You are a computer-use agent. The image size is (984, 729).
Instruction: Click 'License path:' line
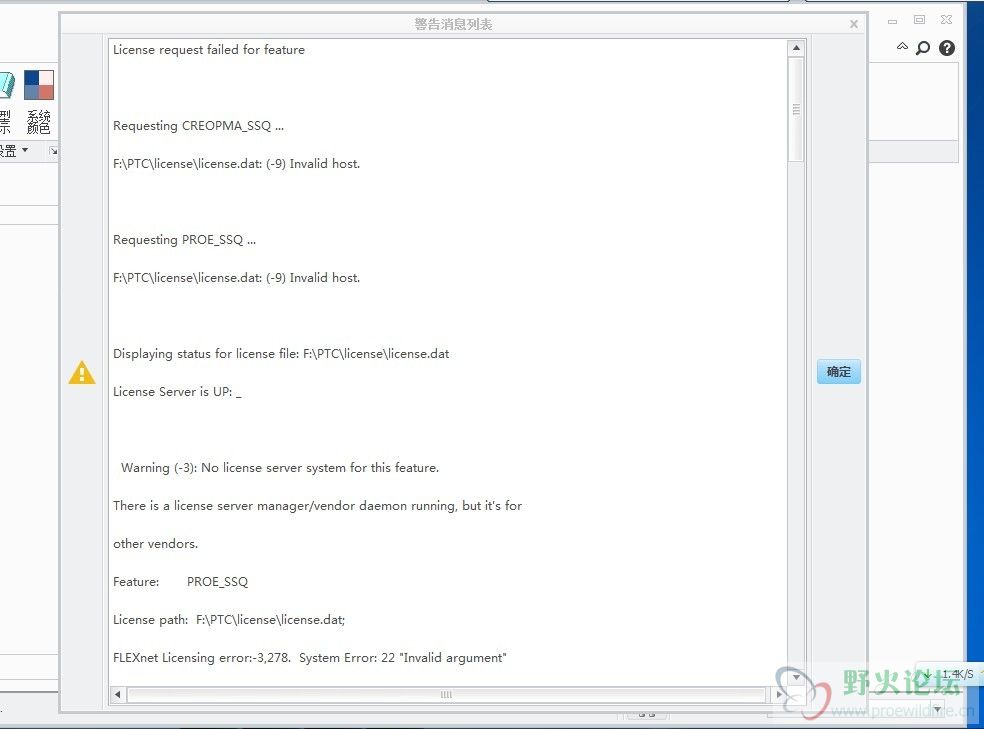229,620
